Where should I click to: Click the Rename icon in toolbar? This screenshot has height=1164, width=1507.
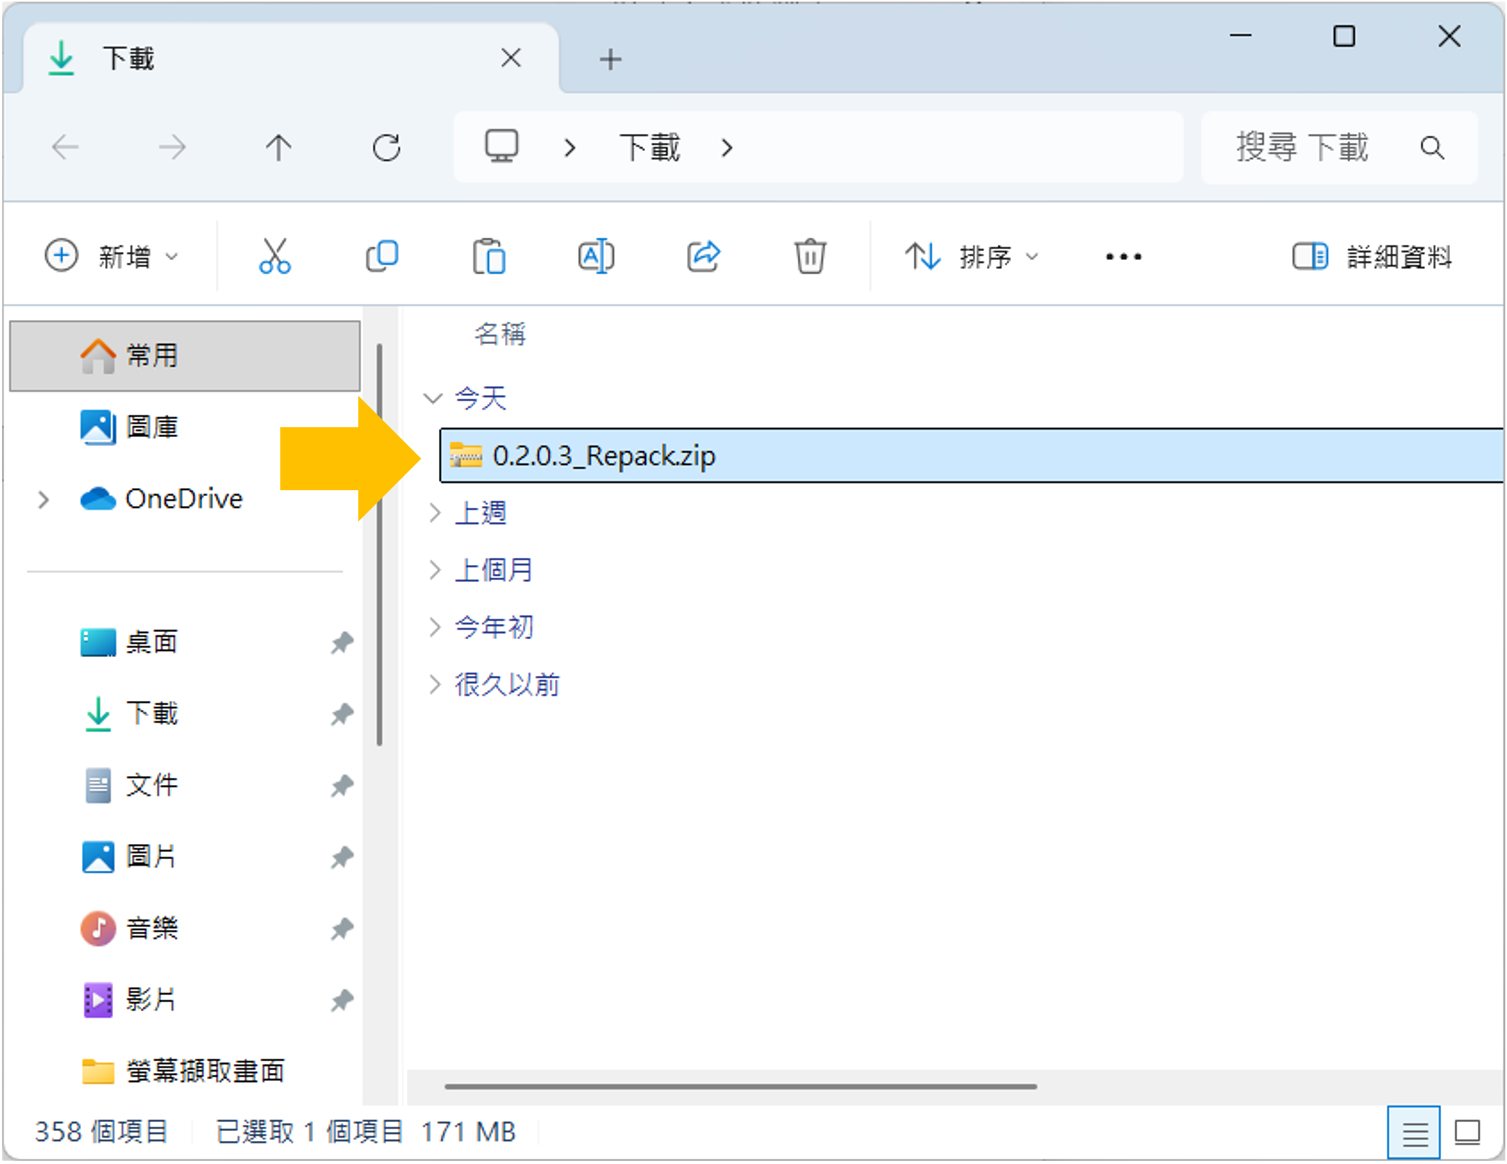[x=596, y=256]
